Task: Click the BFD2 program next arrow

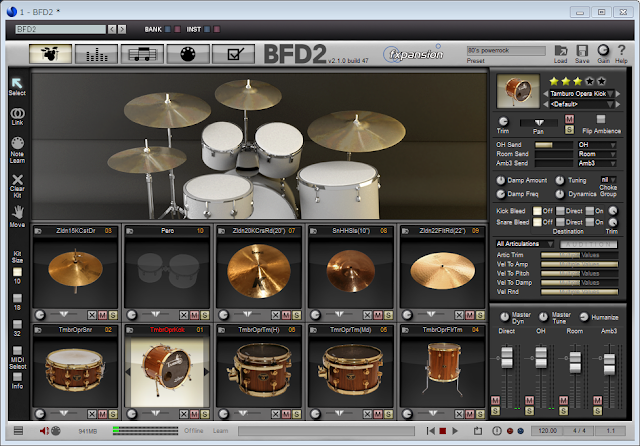Action: (122, 29)
